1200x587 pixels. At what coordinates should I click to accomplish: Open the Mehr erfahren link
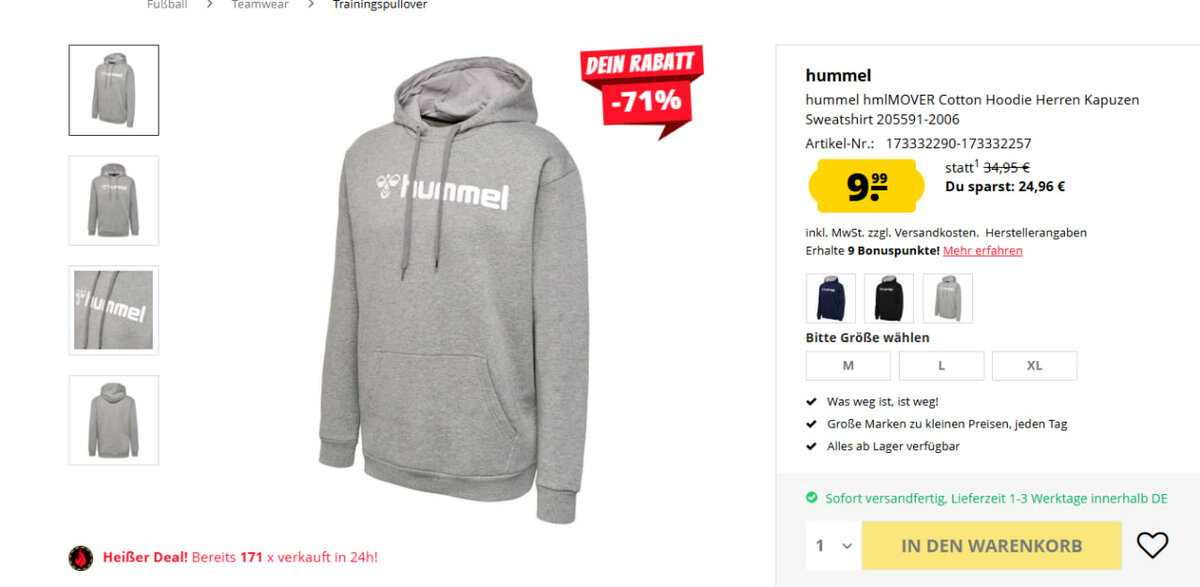[983, 251]
